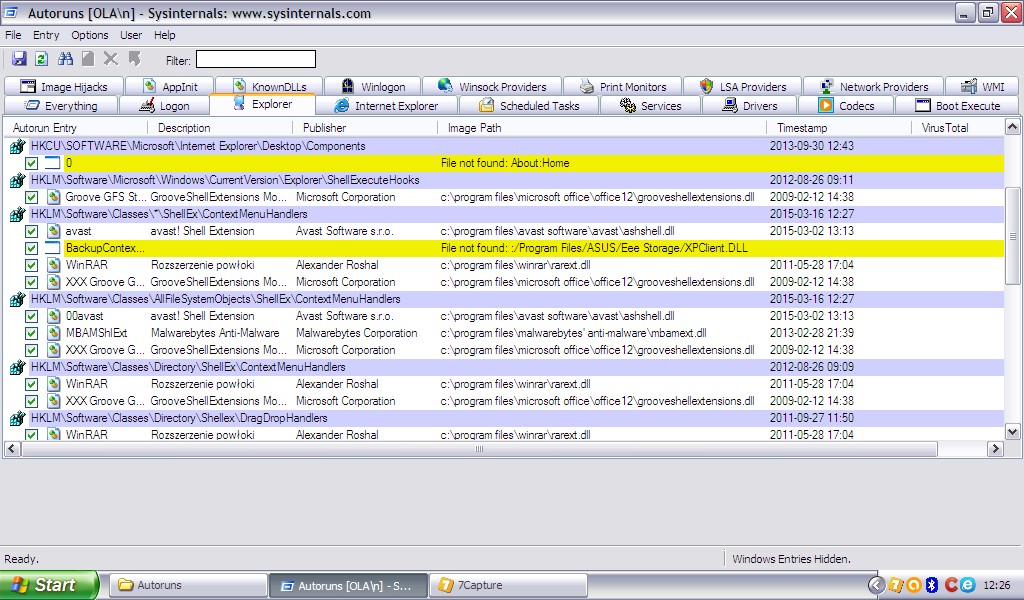Uncheck the avast ContextMenuHandlers entry
1024x600 pixels.
[x=31, y=231]
